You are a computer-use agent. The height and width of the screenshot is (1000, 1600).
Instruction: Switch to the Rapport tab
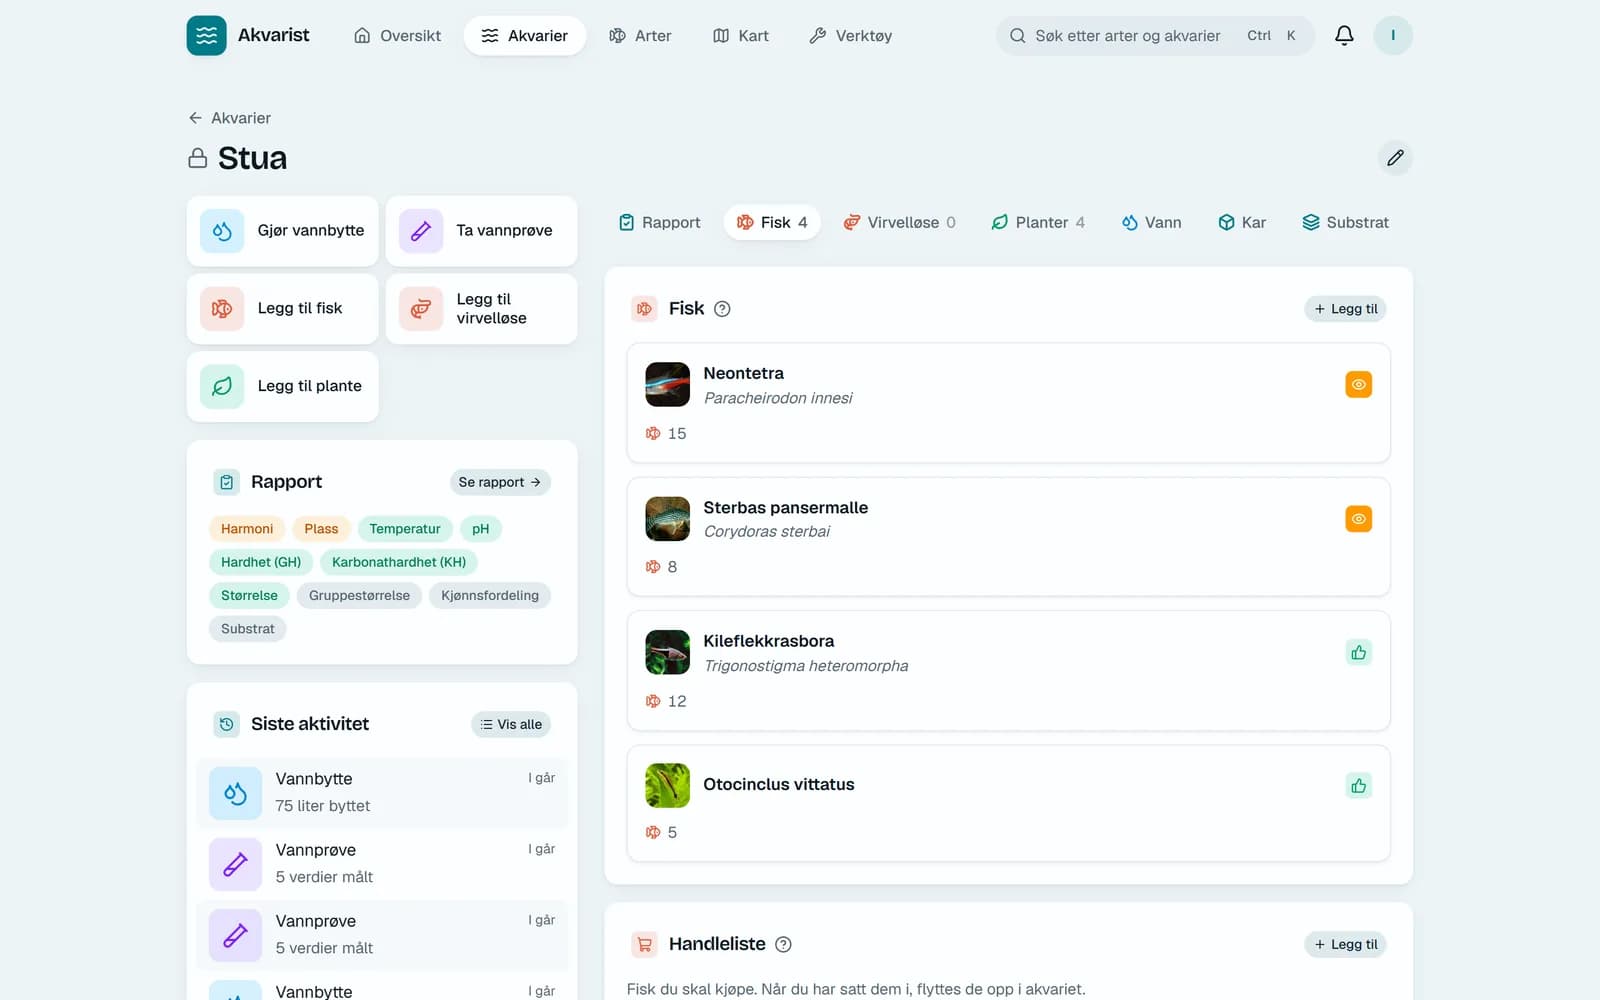[659, 222]
